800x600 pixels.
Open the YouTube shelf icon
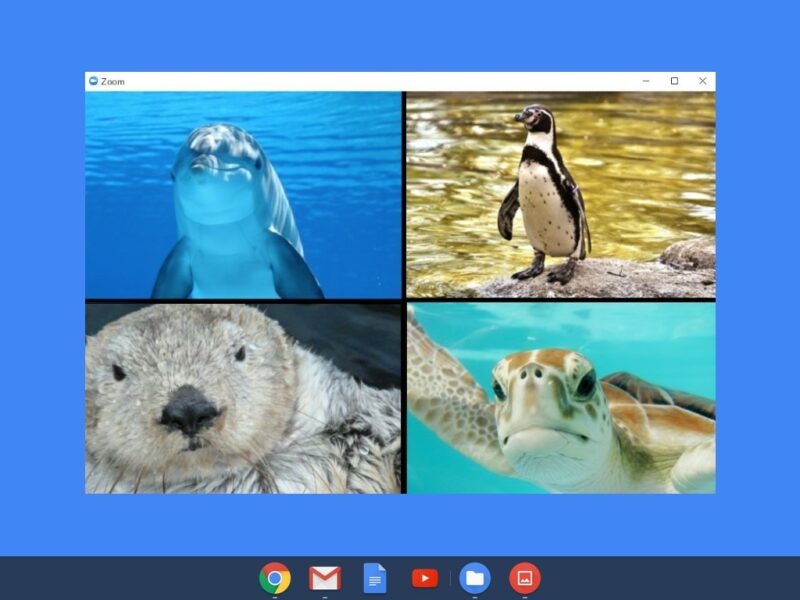[425, 578]
